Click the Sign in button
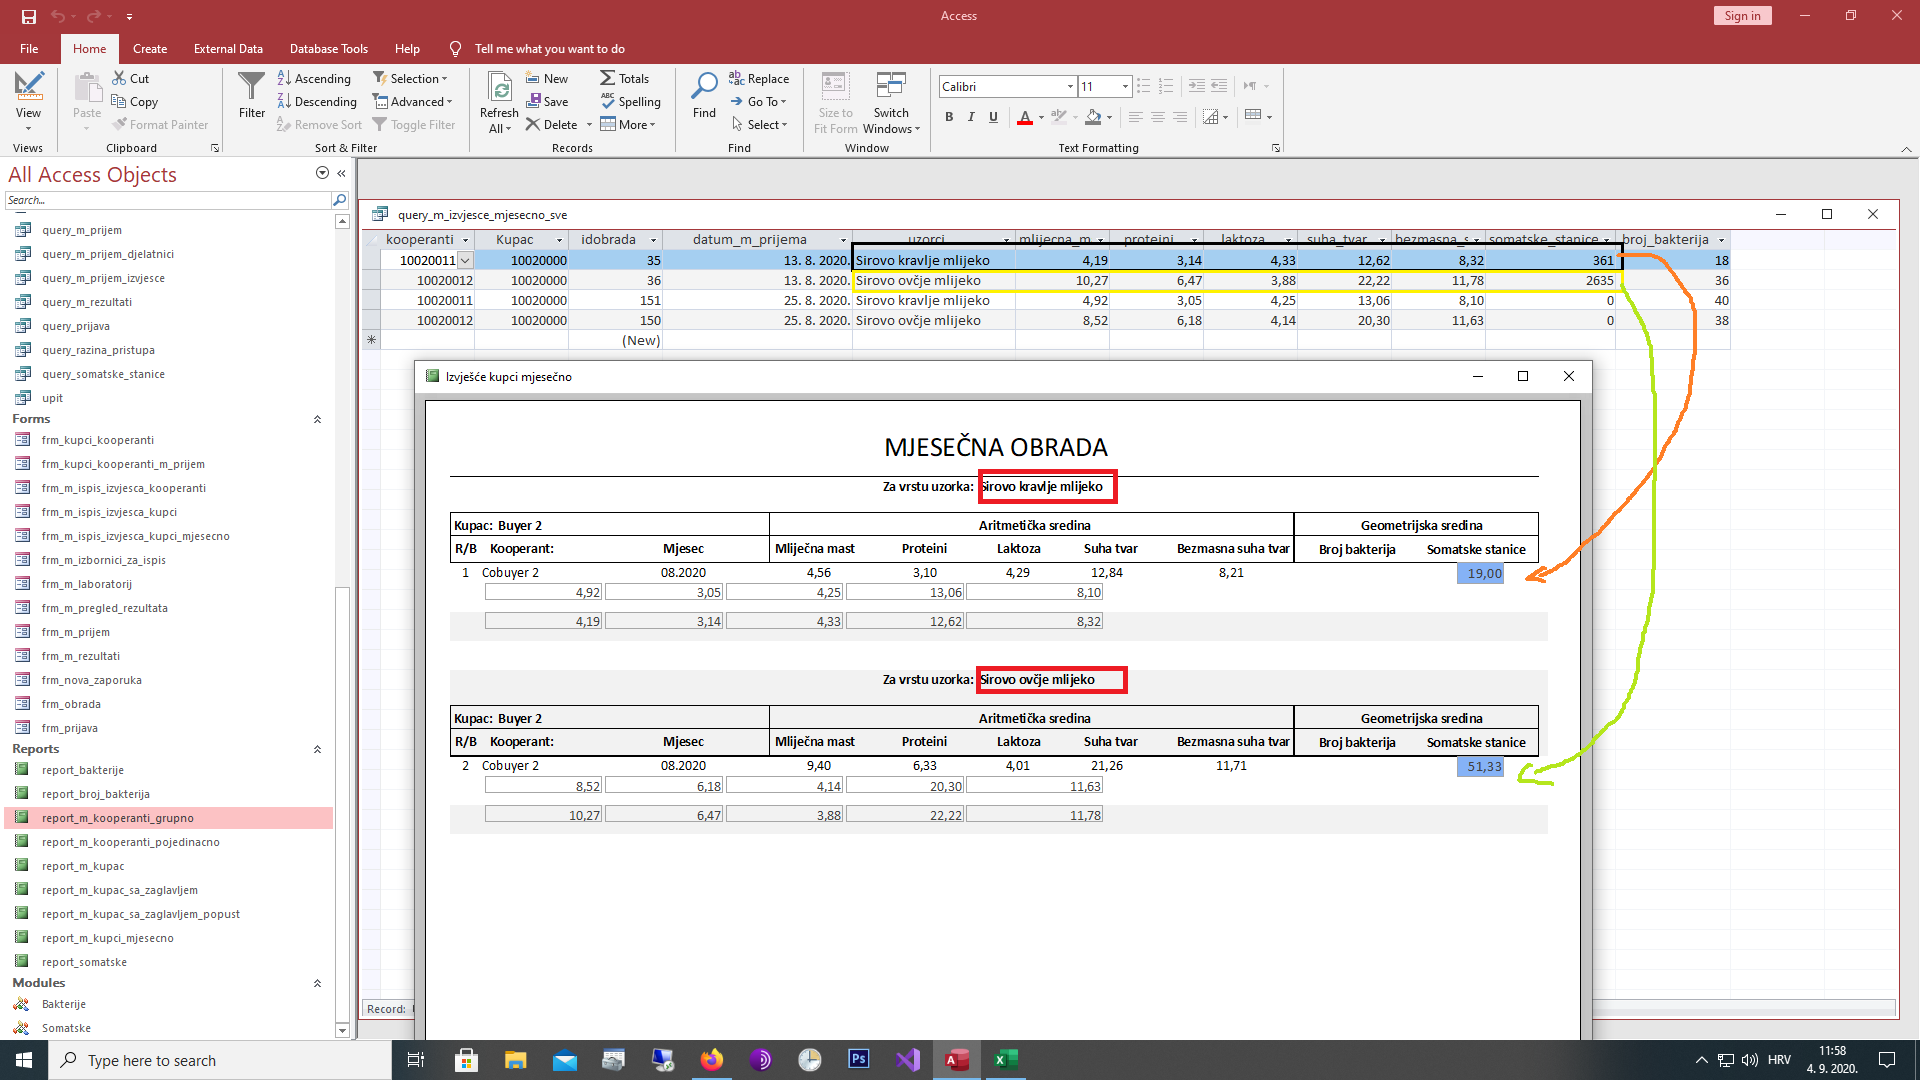Screen dimensions: 1920x1080 click(x=1742, y=16)
